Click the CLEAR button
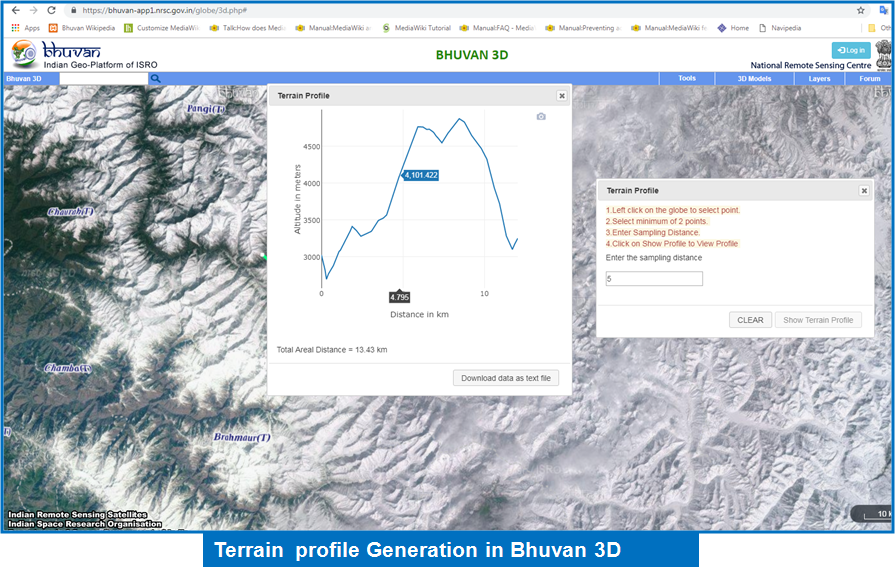The image size is (895, 568). click(750, 320)
